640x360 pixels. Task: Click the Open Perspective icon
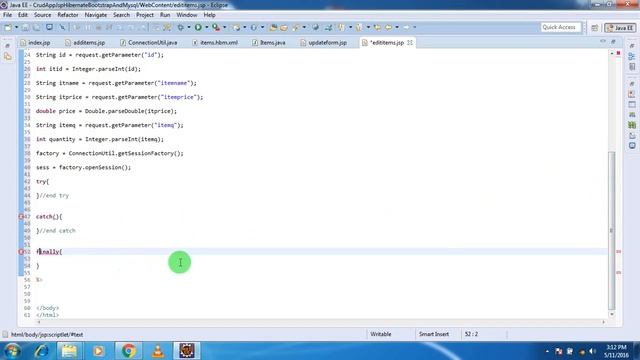click(595, 28)
